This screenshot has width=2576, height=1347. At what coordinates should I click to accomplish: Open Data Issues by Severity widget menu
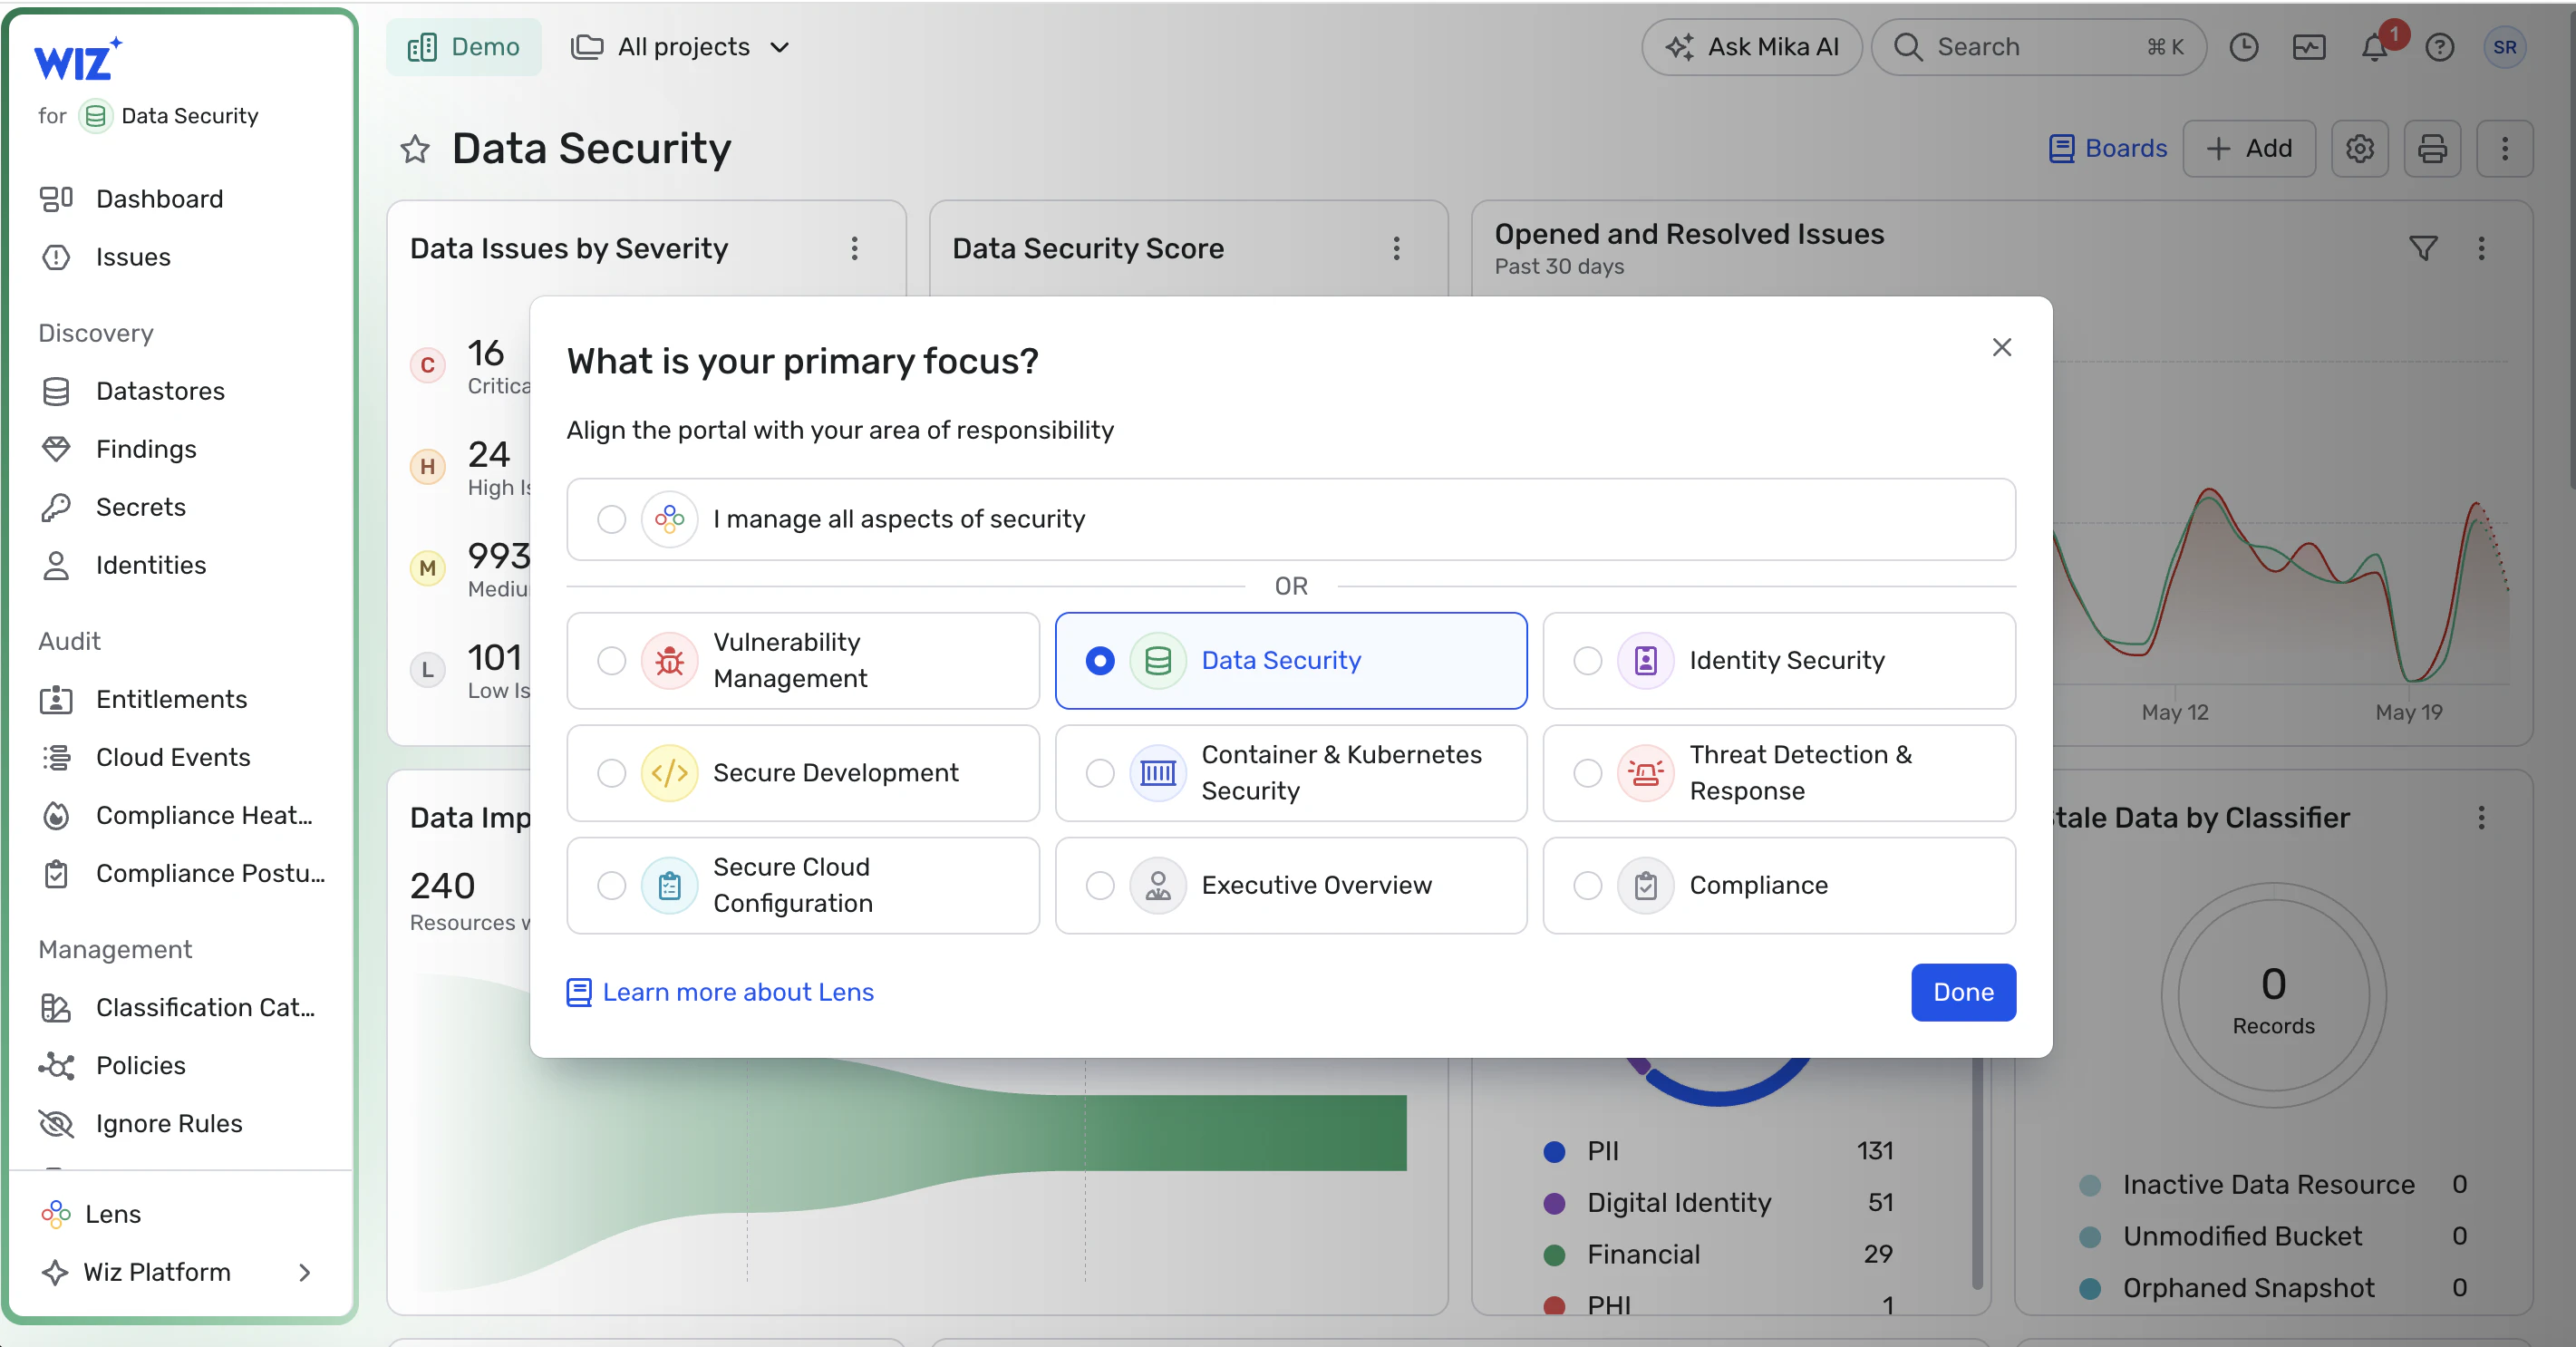click(855, 248)
